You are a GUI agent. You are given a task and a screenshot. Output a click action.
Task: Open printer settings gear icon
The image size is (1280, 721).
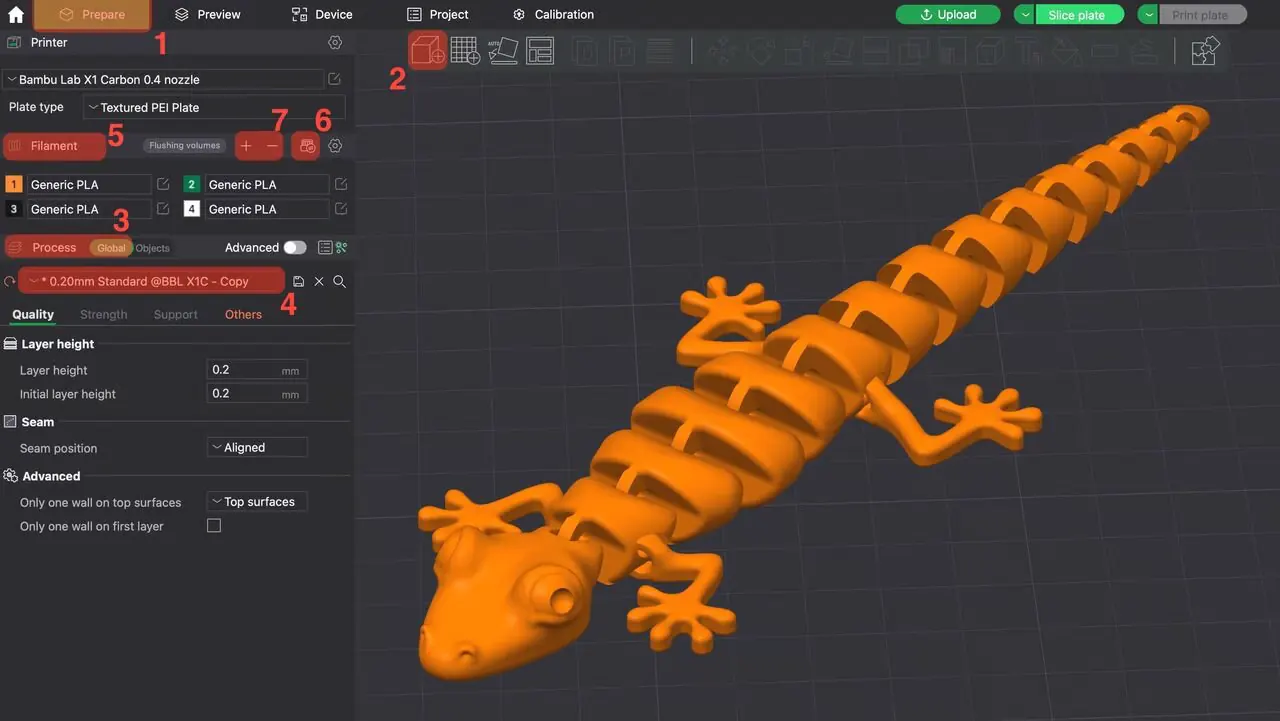(x=335, y=43)
